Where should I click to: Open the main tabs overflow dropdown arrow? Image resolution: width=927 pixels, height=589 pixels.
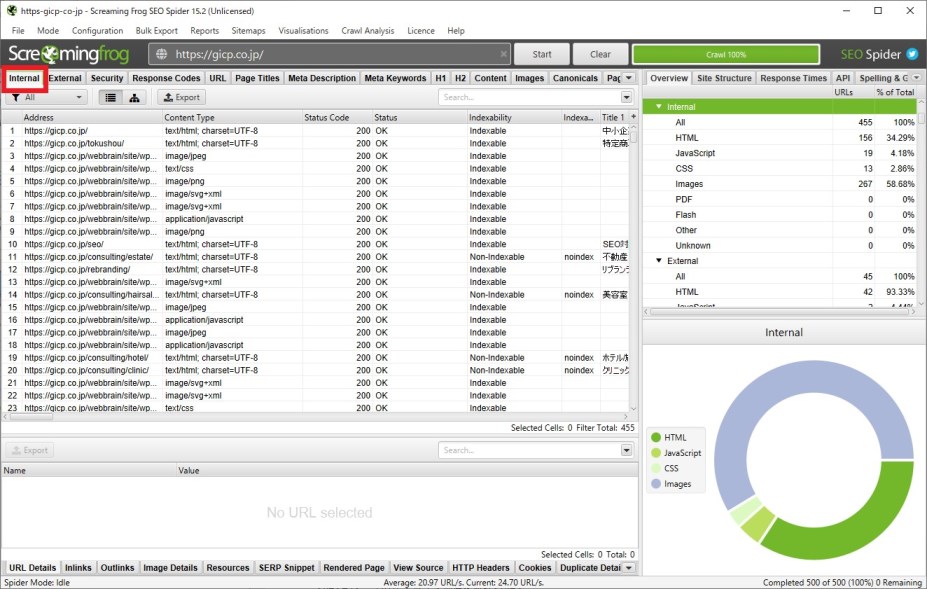click(628, 78)
